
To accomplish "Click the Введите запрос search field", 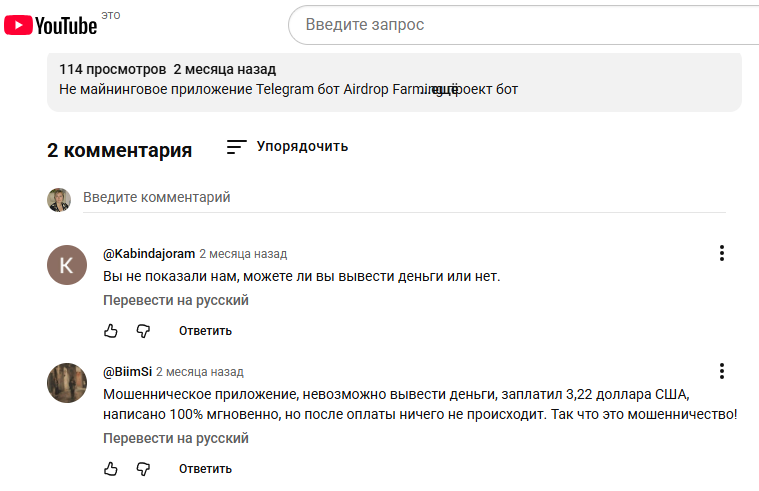I will 520,25.
